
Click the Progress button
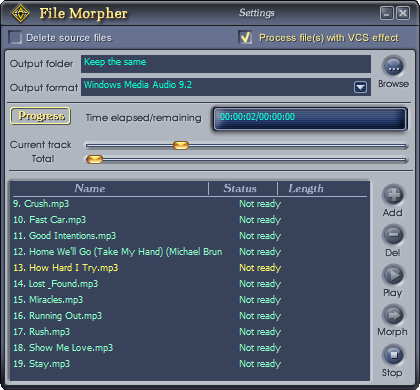coord(40,116)
